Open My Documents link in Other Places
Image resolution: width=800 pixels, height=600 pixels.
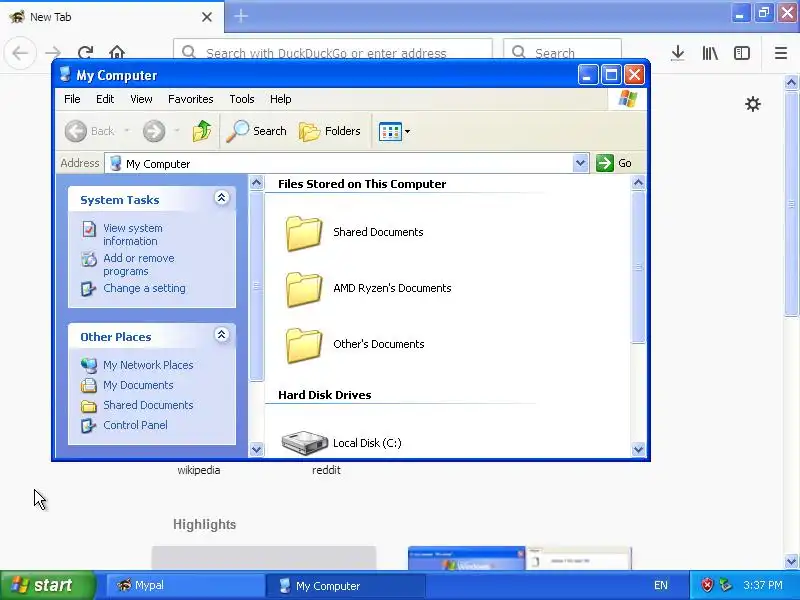pyautogui.click(x=138, y=385)
